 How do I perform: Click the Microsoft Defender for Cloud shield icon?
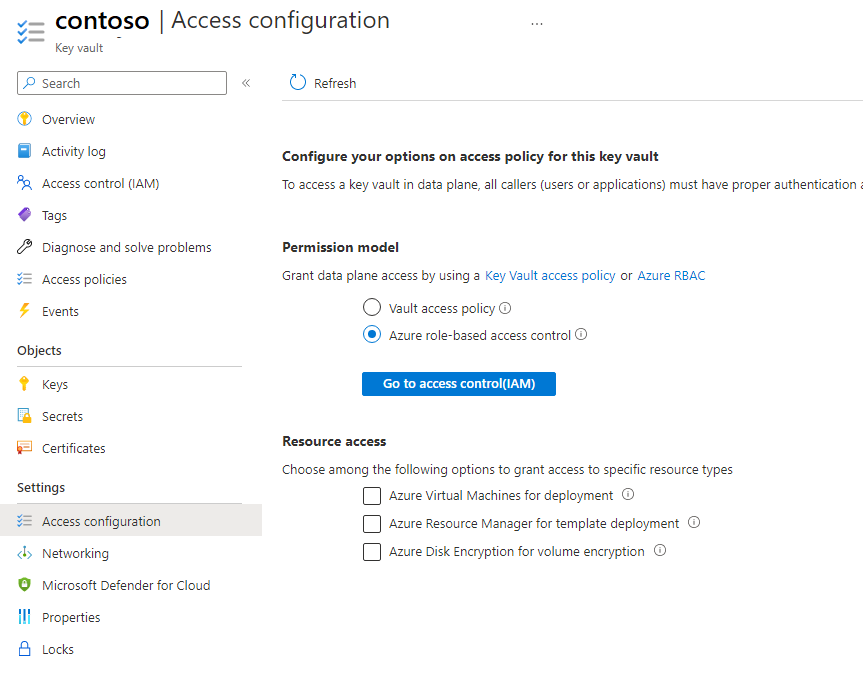pos(25,585)
